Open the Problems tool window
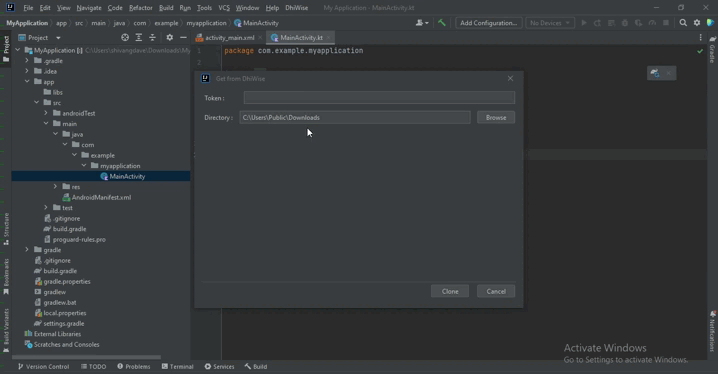The width and height of the screenshot is (718, 374). click(133, 367)
